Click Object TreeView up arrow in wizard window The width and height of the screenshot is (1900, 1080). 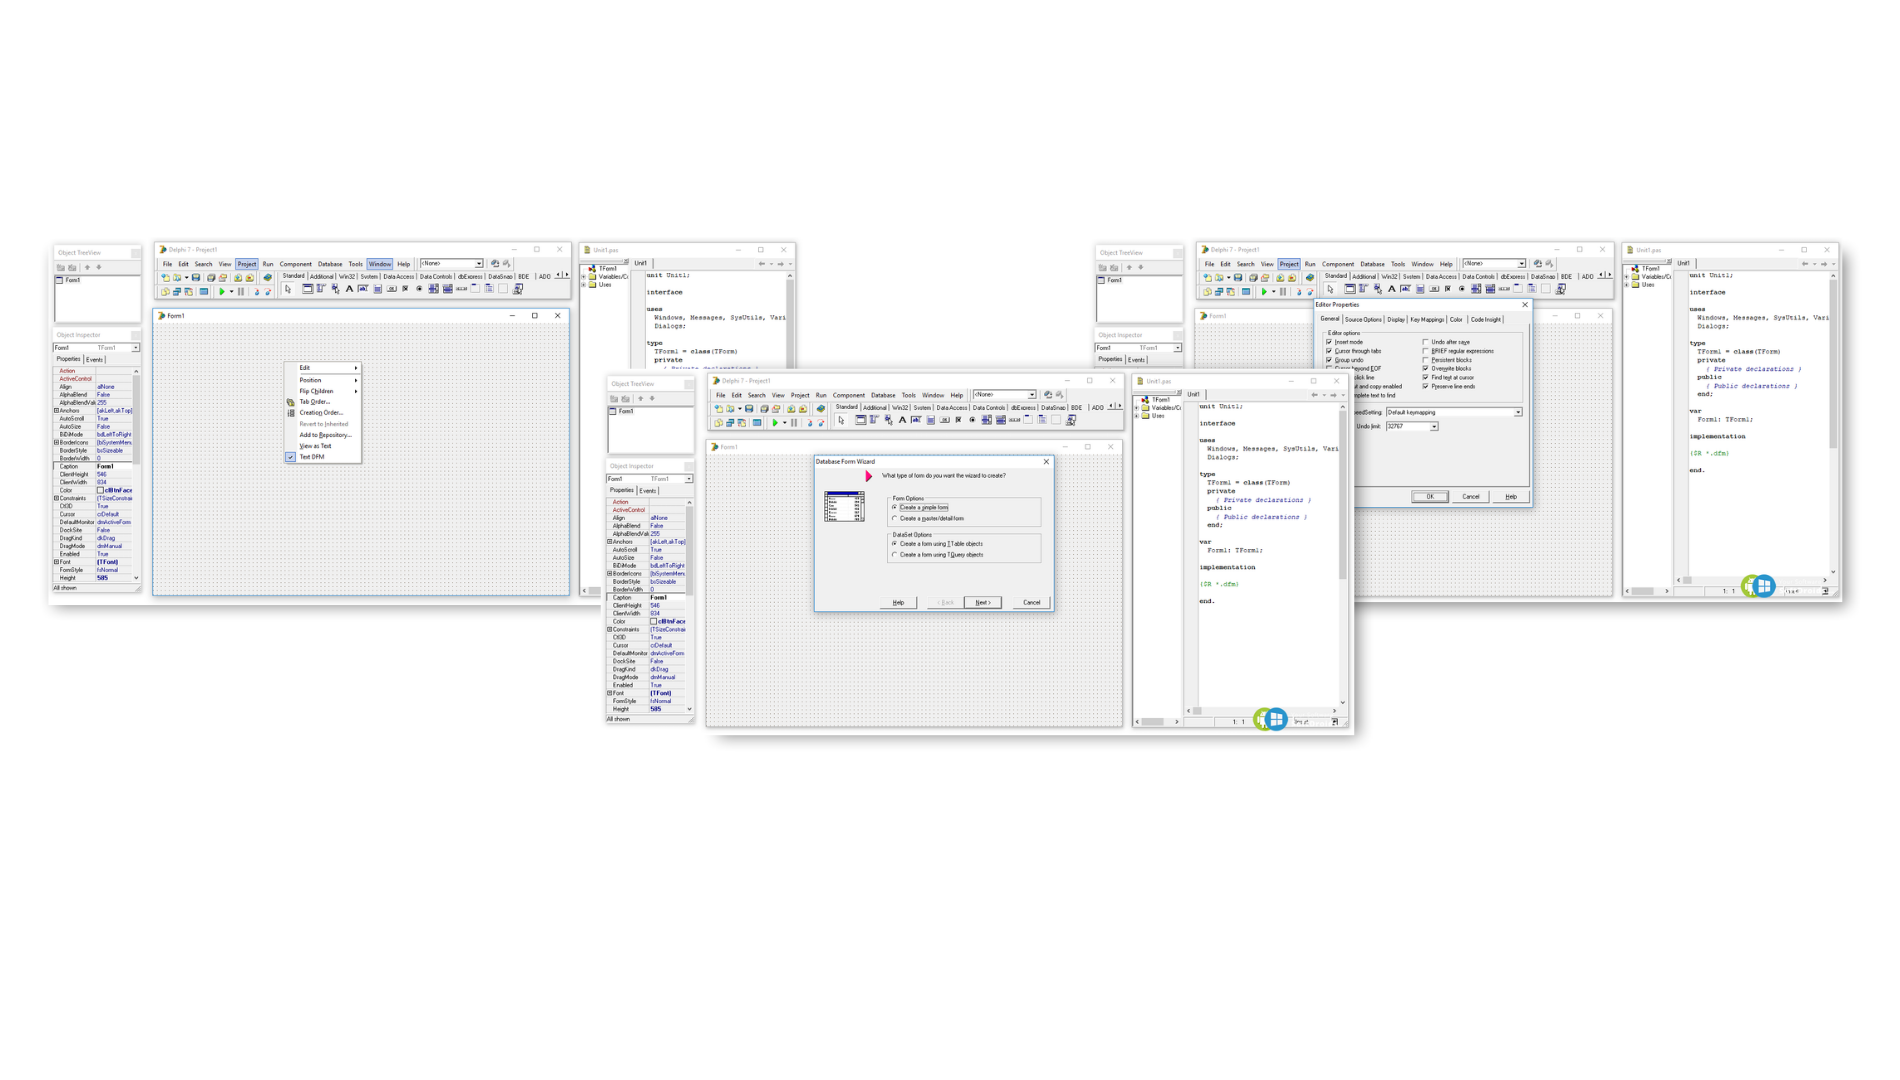tap(640, 398)
